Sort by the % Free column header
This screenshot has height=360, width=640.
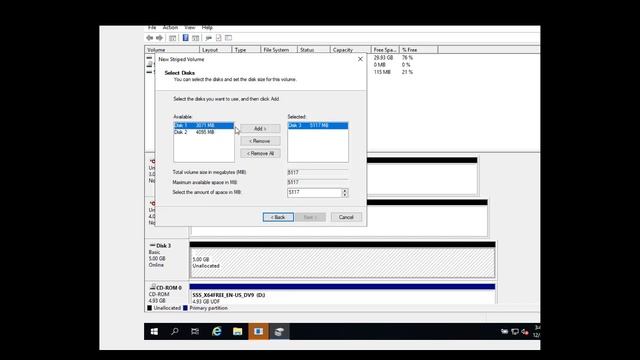coord(418,50)
